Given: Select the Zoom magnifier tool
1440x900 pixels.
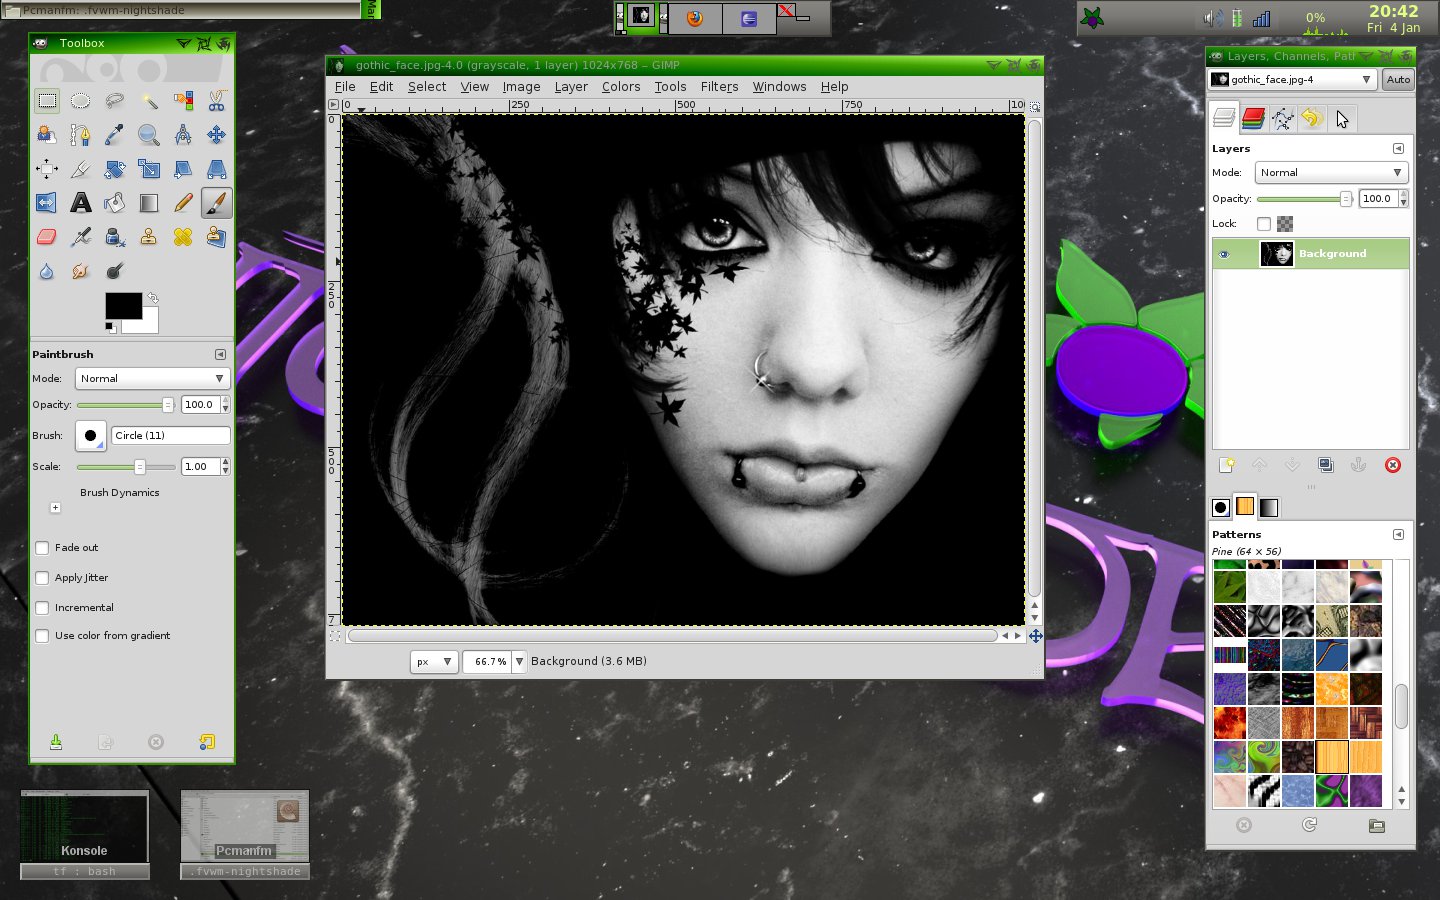Looking at the screenshot, I should pyautogui.click(x=149, y=135).
